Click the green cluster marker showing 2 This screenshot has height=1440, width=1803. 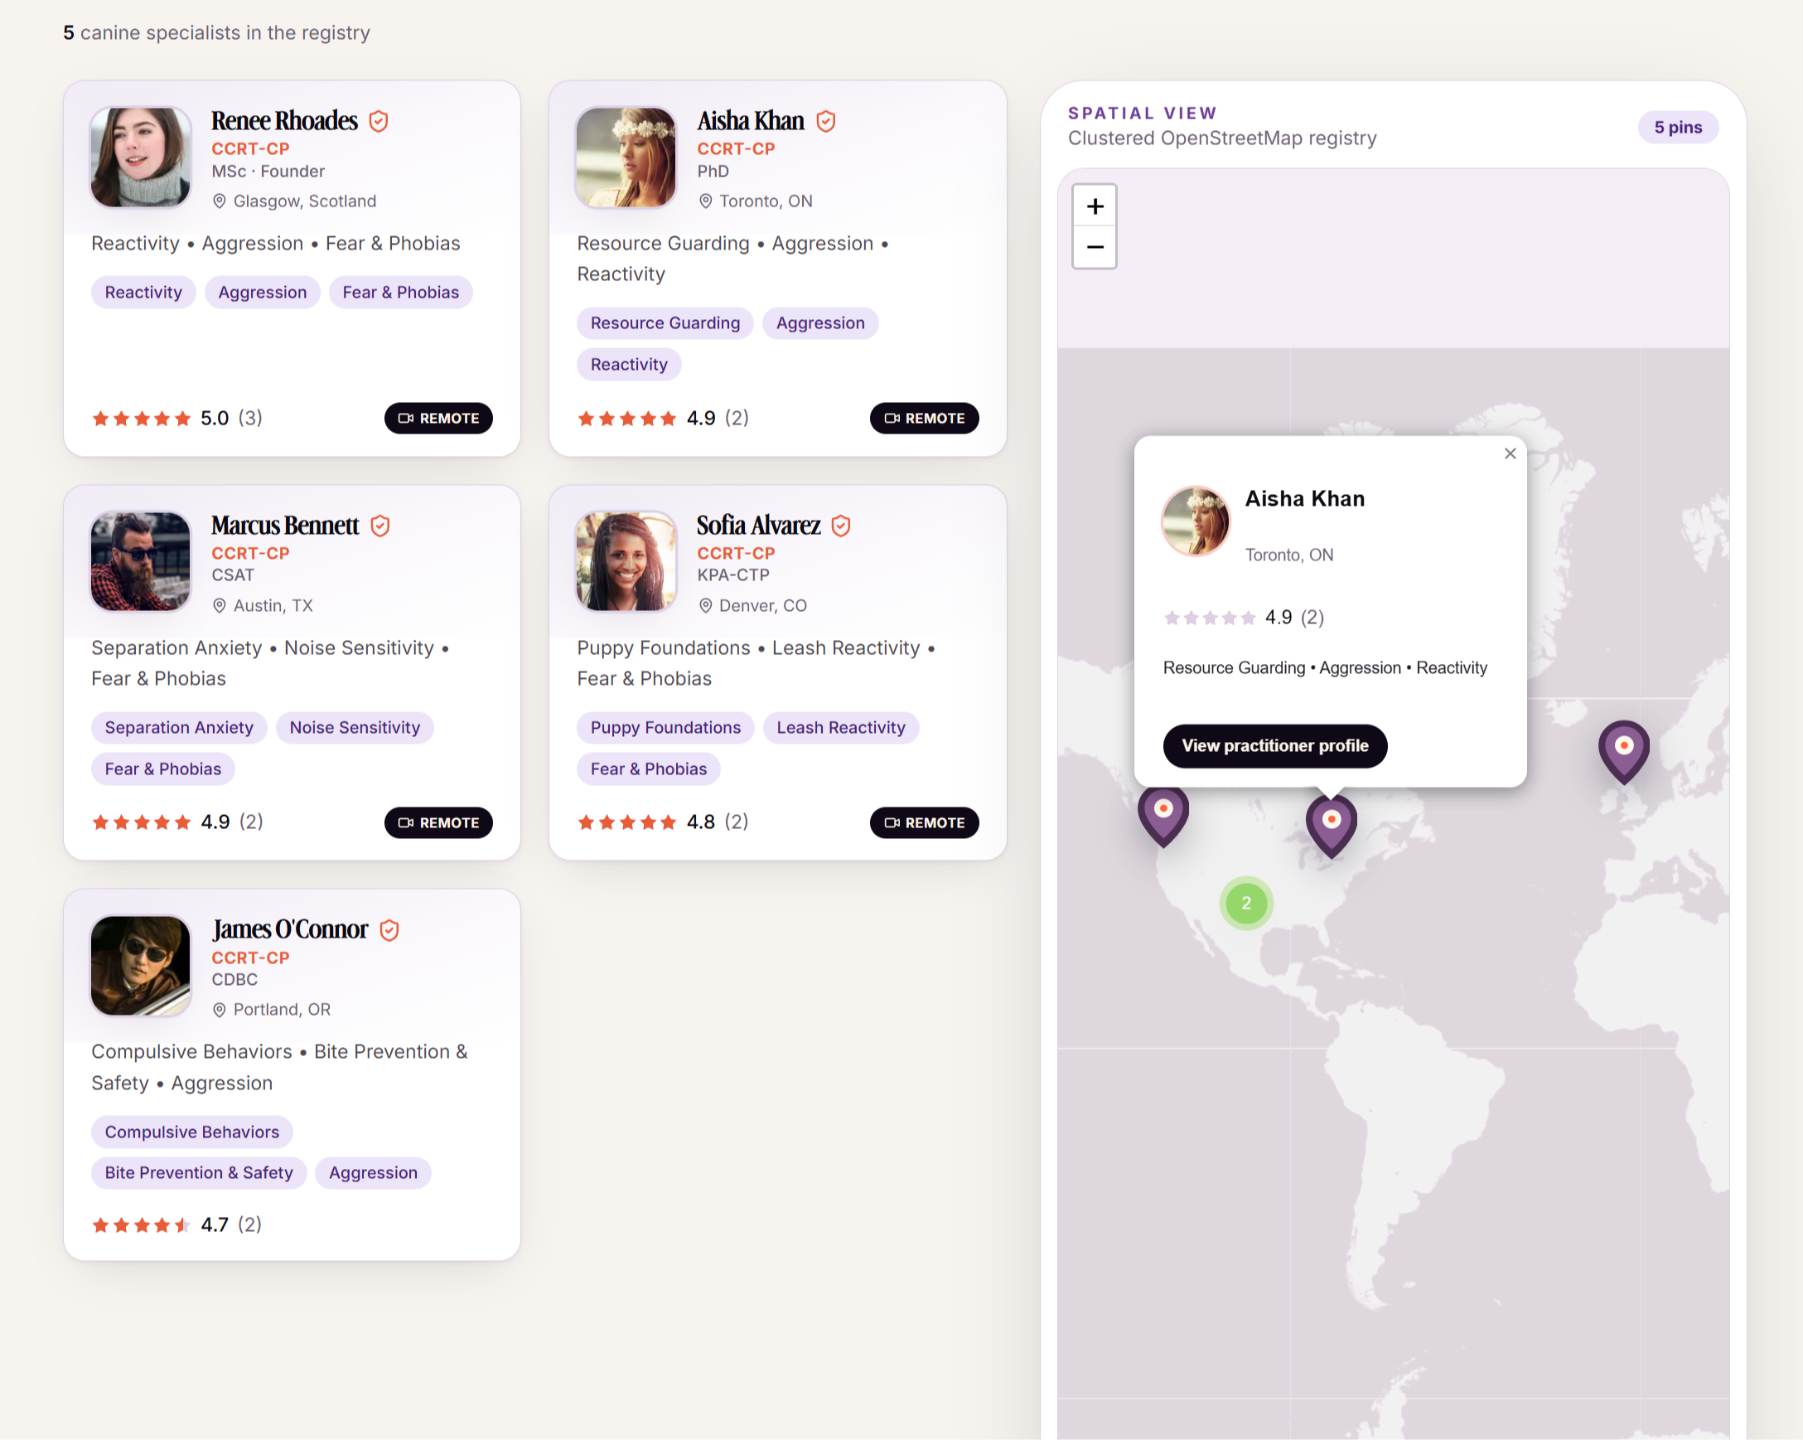(x=1246, y=903)
